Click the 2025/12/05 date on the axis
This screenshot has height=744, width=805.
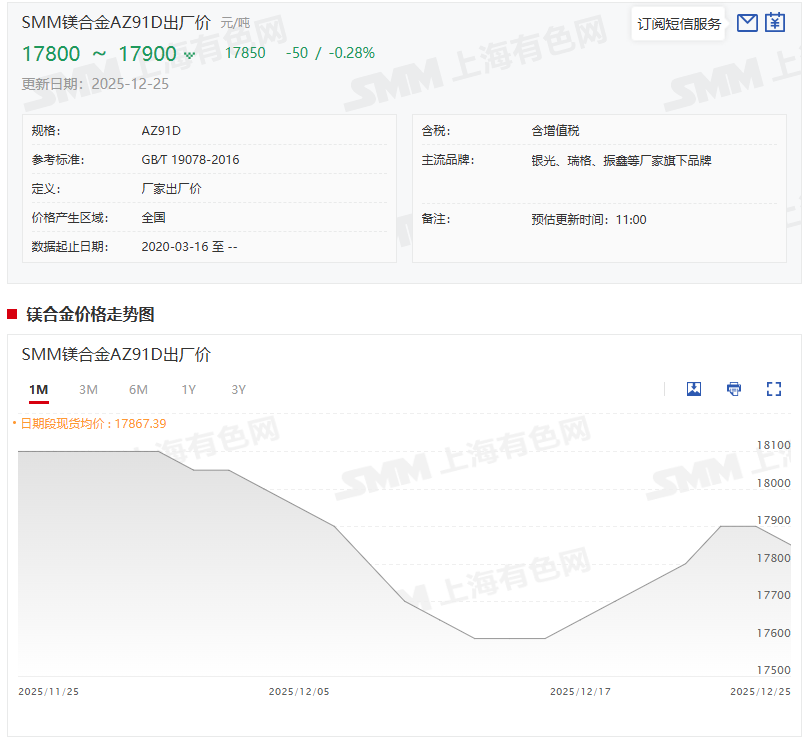click(298, 691)
